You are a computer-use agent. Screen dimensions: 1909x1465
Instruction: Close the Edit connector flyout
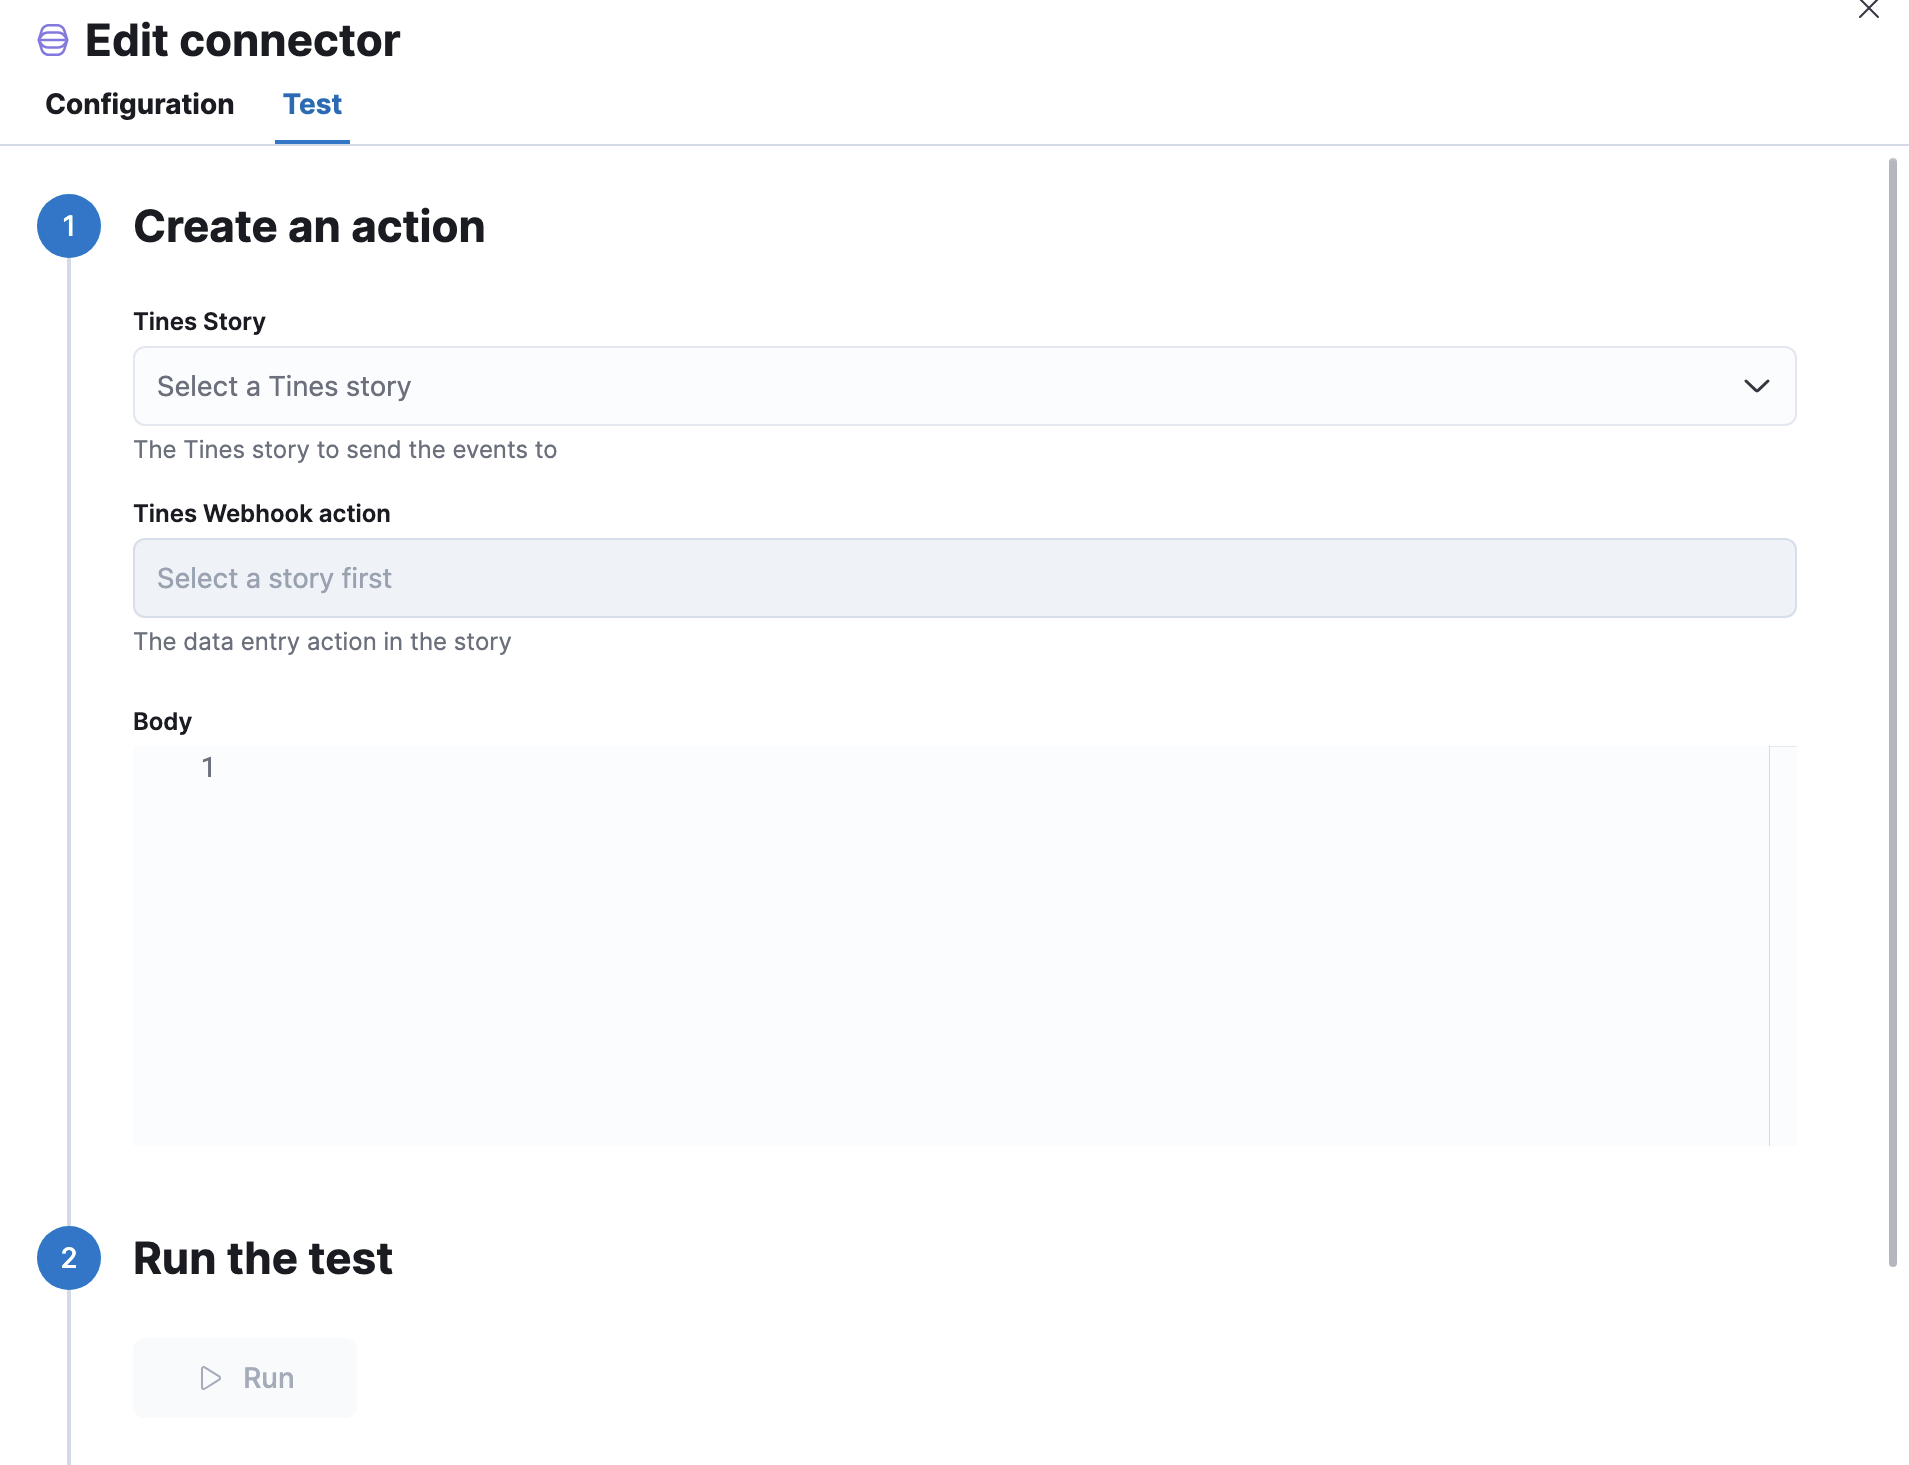[x=1868, y=10]
